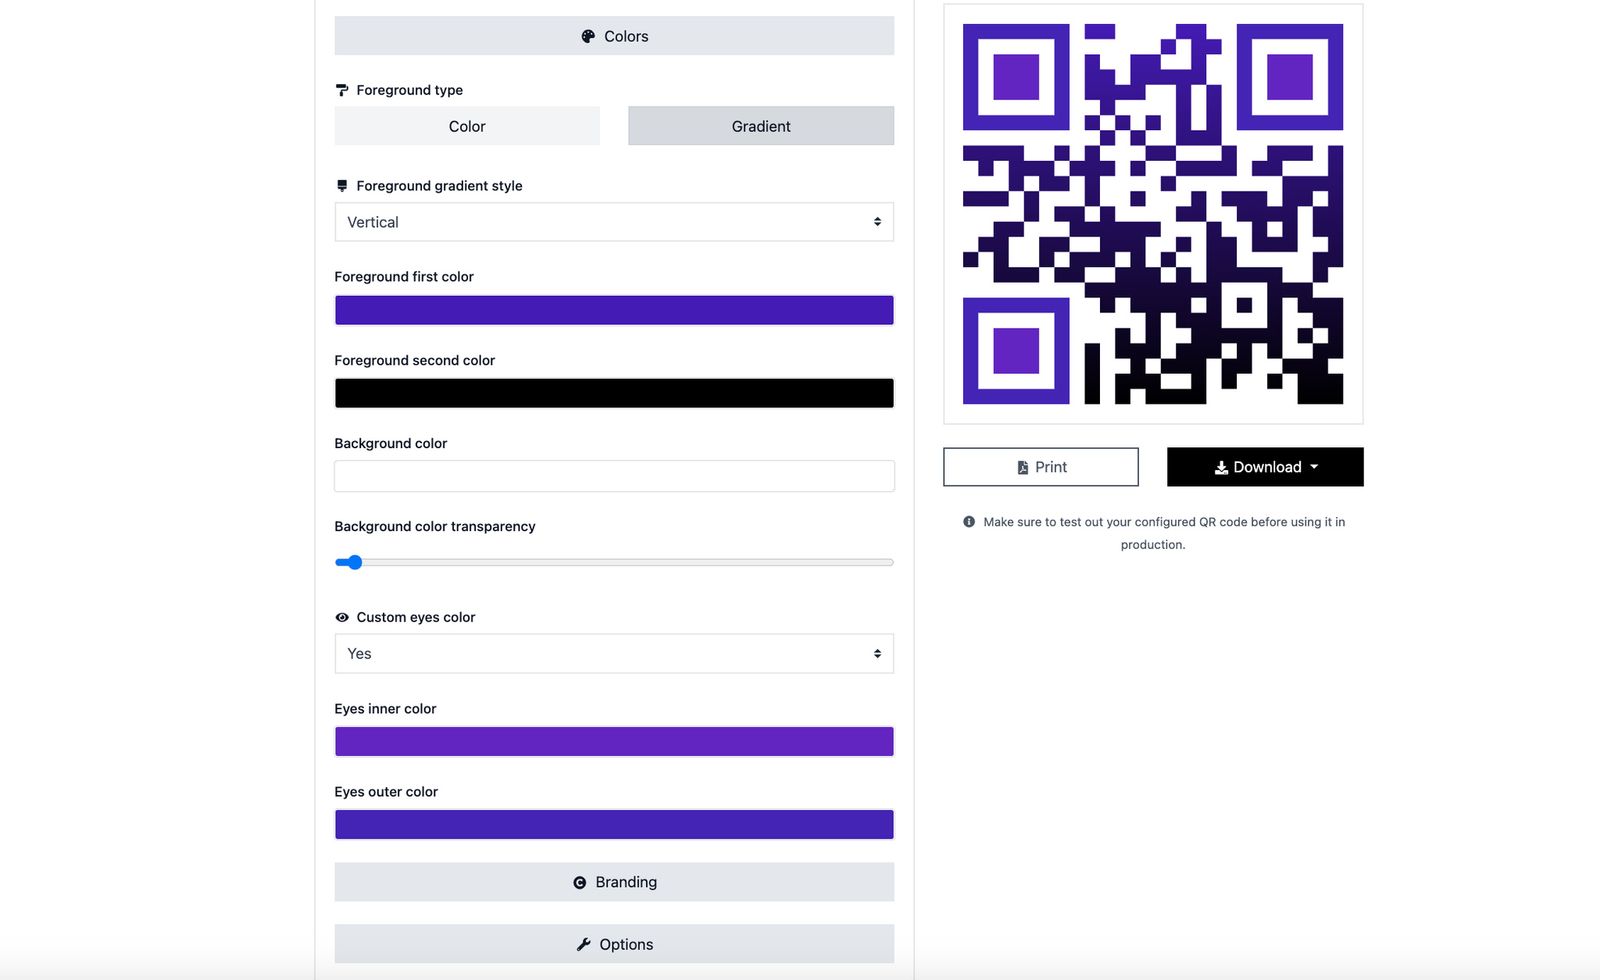Switch foreground type to Color
The height and width of the screenshot is (980, 1600).
(x=466, y=126)
